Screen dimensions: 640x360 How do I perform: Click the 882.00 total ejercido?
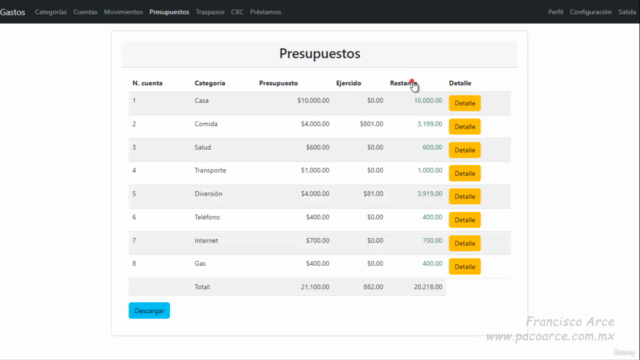click(x=373, y=287)
